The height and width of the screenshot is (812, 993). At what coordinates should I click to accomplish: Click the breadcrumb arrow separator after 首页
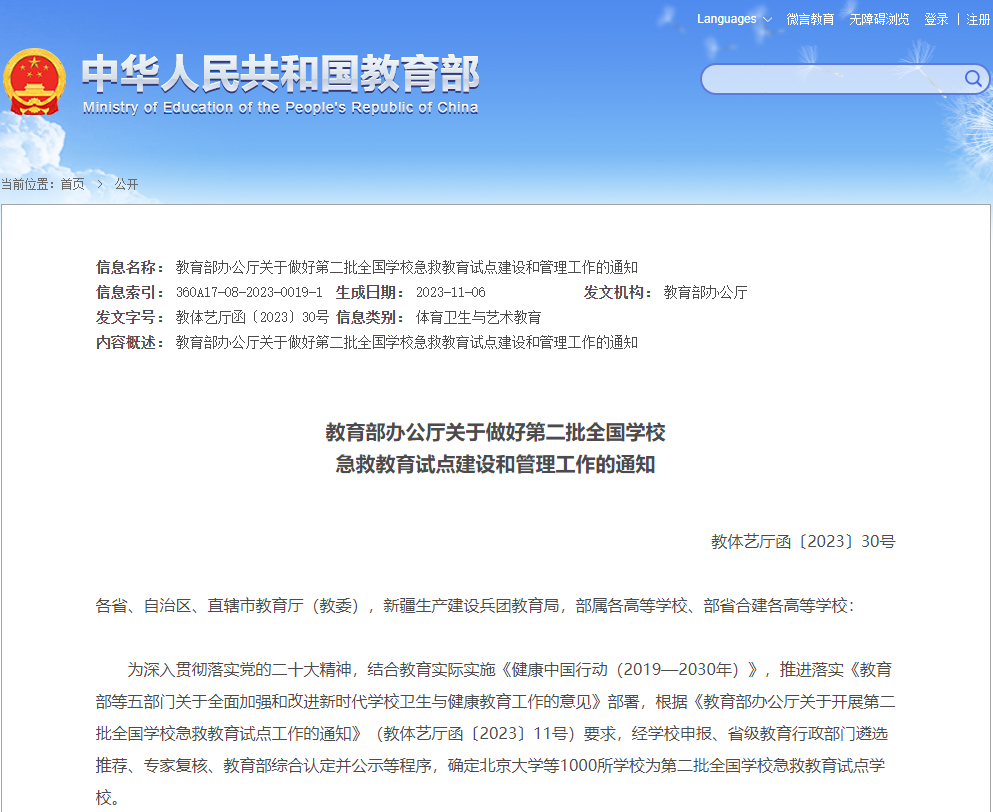(100, 184)
